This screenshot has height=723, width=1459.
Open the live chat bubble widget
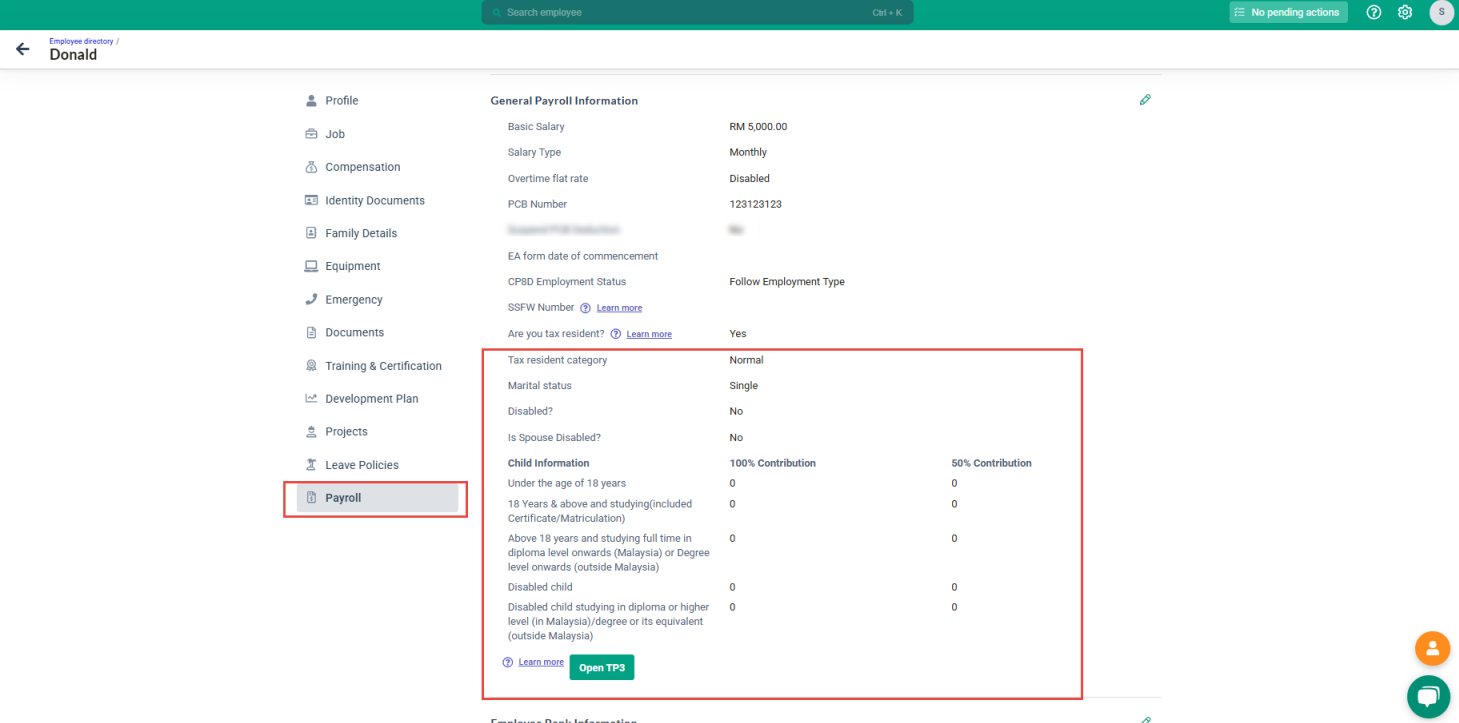1429,696
